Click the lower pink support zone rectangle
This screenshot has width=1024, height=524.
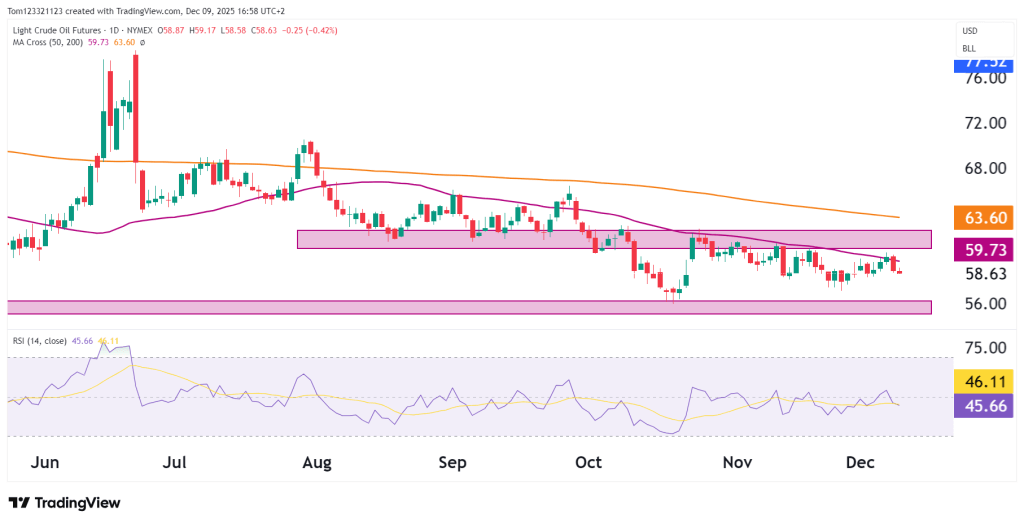469,307
